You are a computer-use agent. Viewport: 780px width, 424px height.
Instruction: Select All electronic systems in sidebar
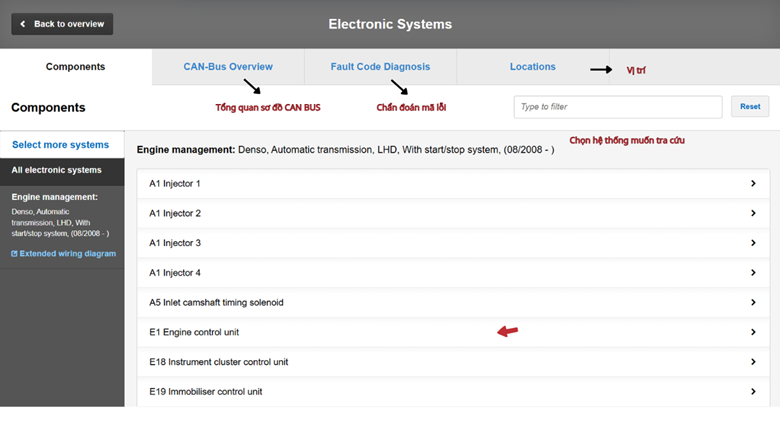point(56,171)
